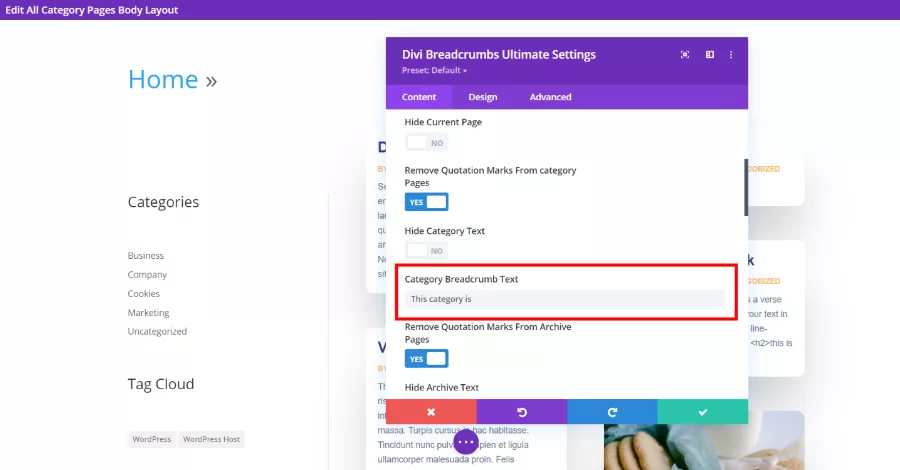The height and width of the screenshot is (470, 900).
Task: Click the Edit All Category Pages Body Layout title
Action: (x=92, y=10)
